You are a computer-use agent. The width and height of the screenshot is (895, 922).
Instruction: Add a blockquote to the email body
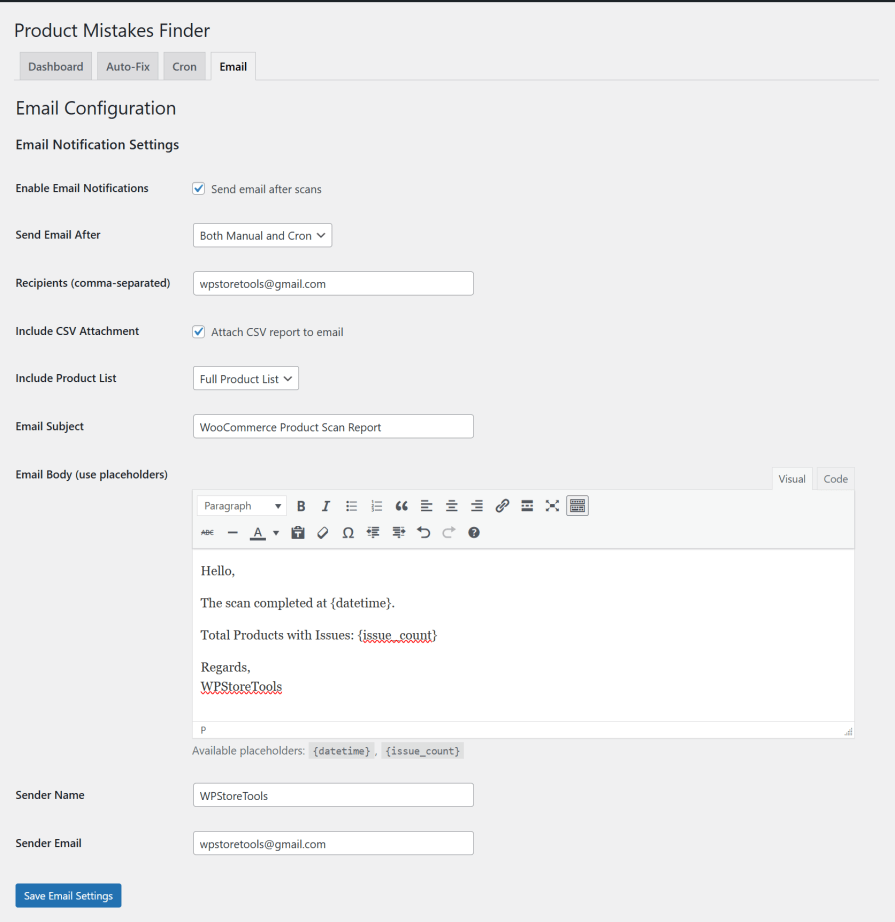(x=402, y=506)
